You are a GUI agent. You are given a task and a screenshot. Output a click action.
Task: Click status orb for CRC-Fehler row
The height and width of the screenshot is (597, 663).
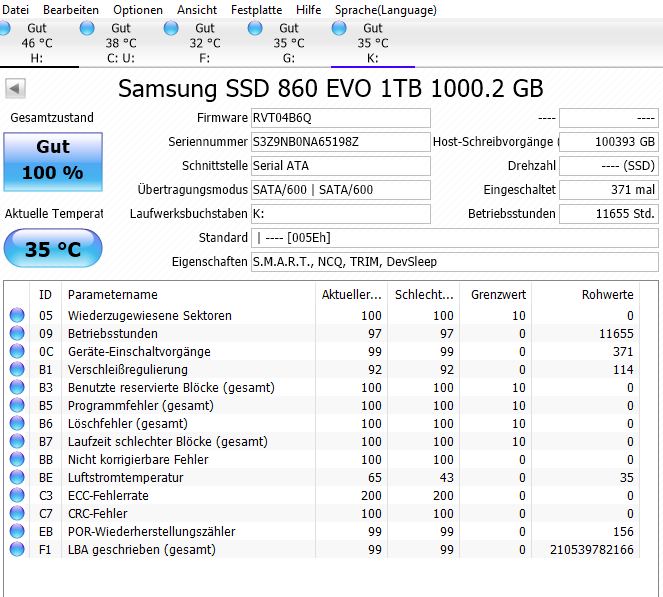pos(17,513)
